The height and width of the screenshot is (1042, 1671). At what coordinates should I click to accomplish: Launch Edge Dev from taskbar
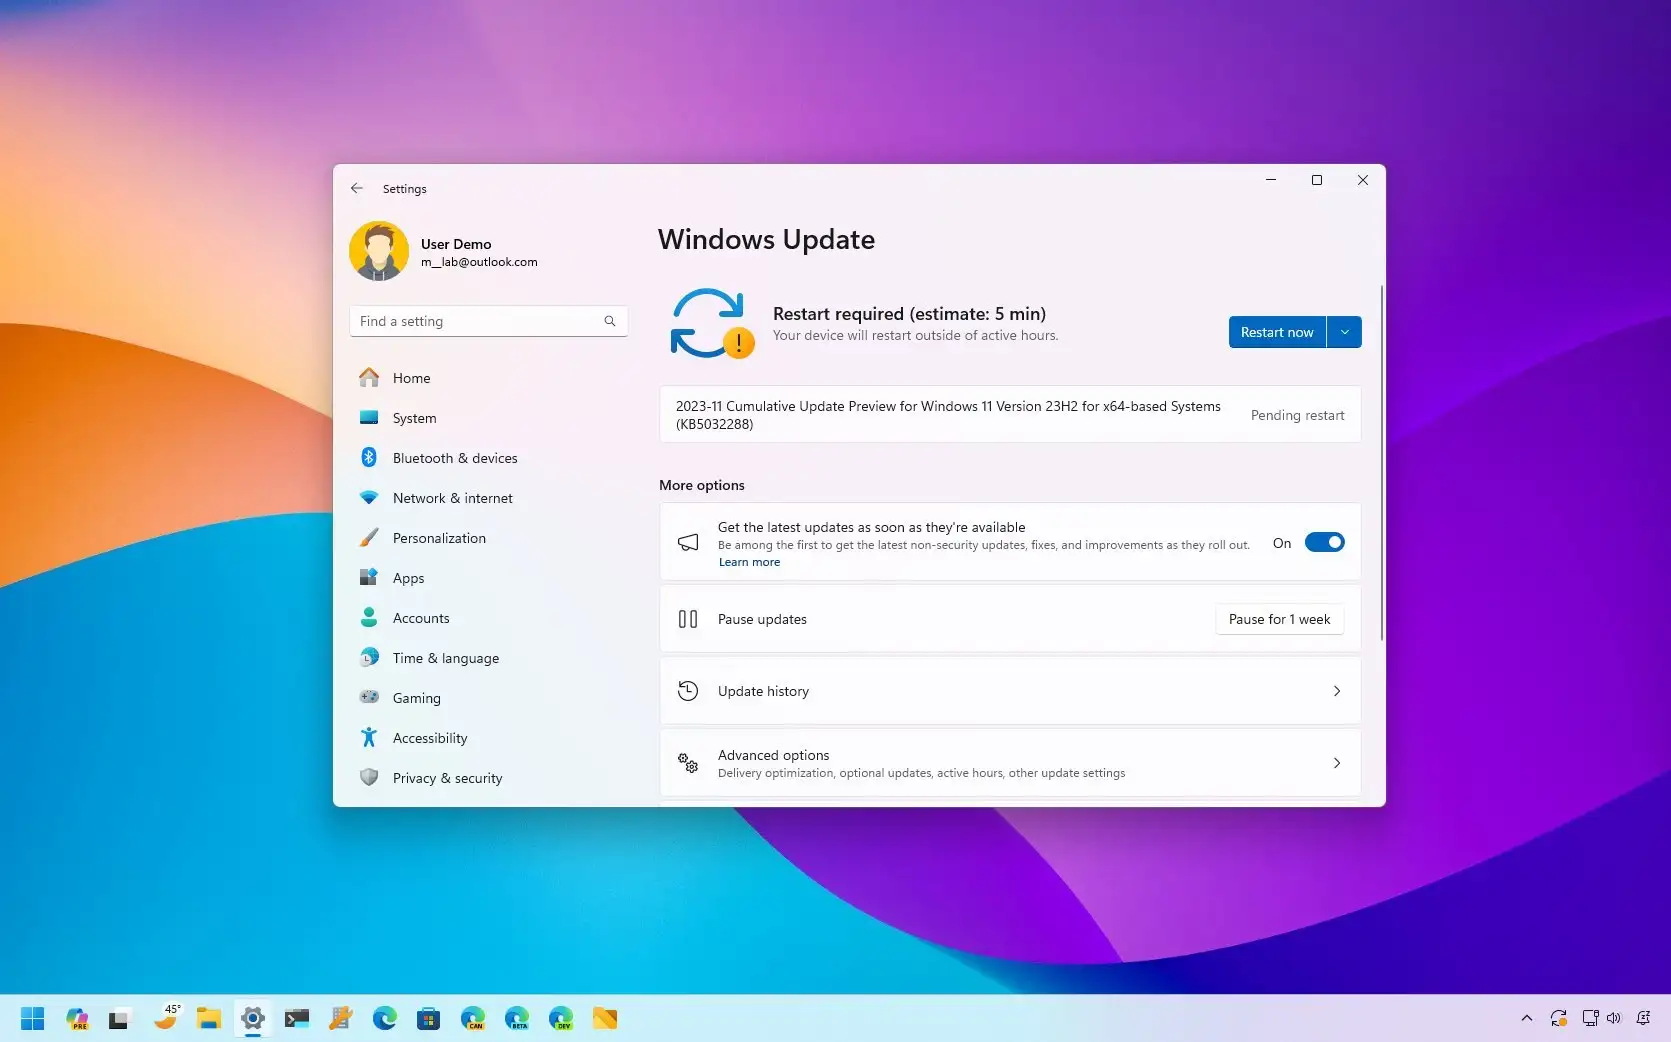coord(561,1018)
